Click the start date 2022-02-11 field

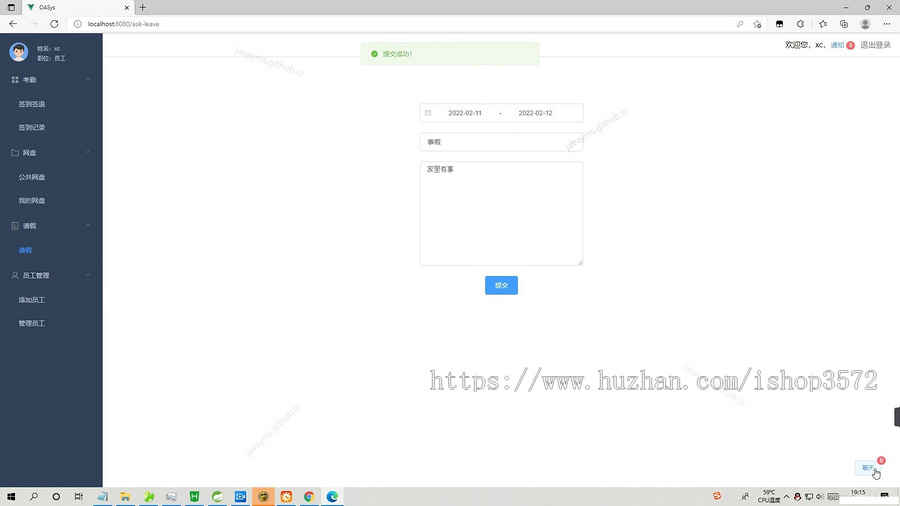(465, 113)
